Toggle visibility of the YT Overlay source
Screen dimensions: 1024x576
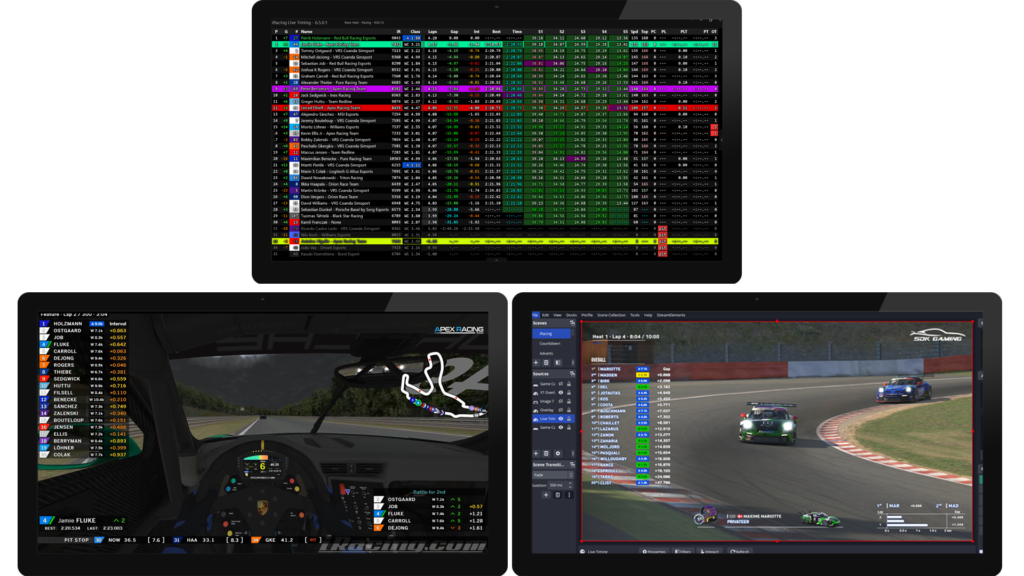tap(561, 391)
